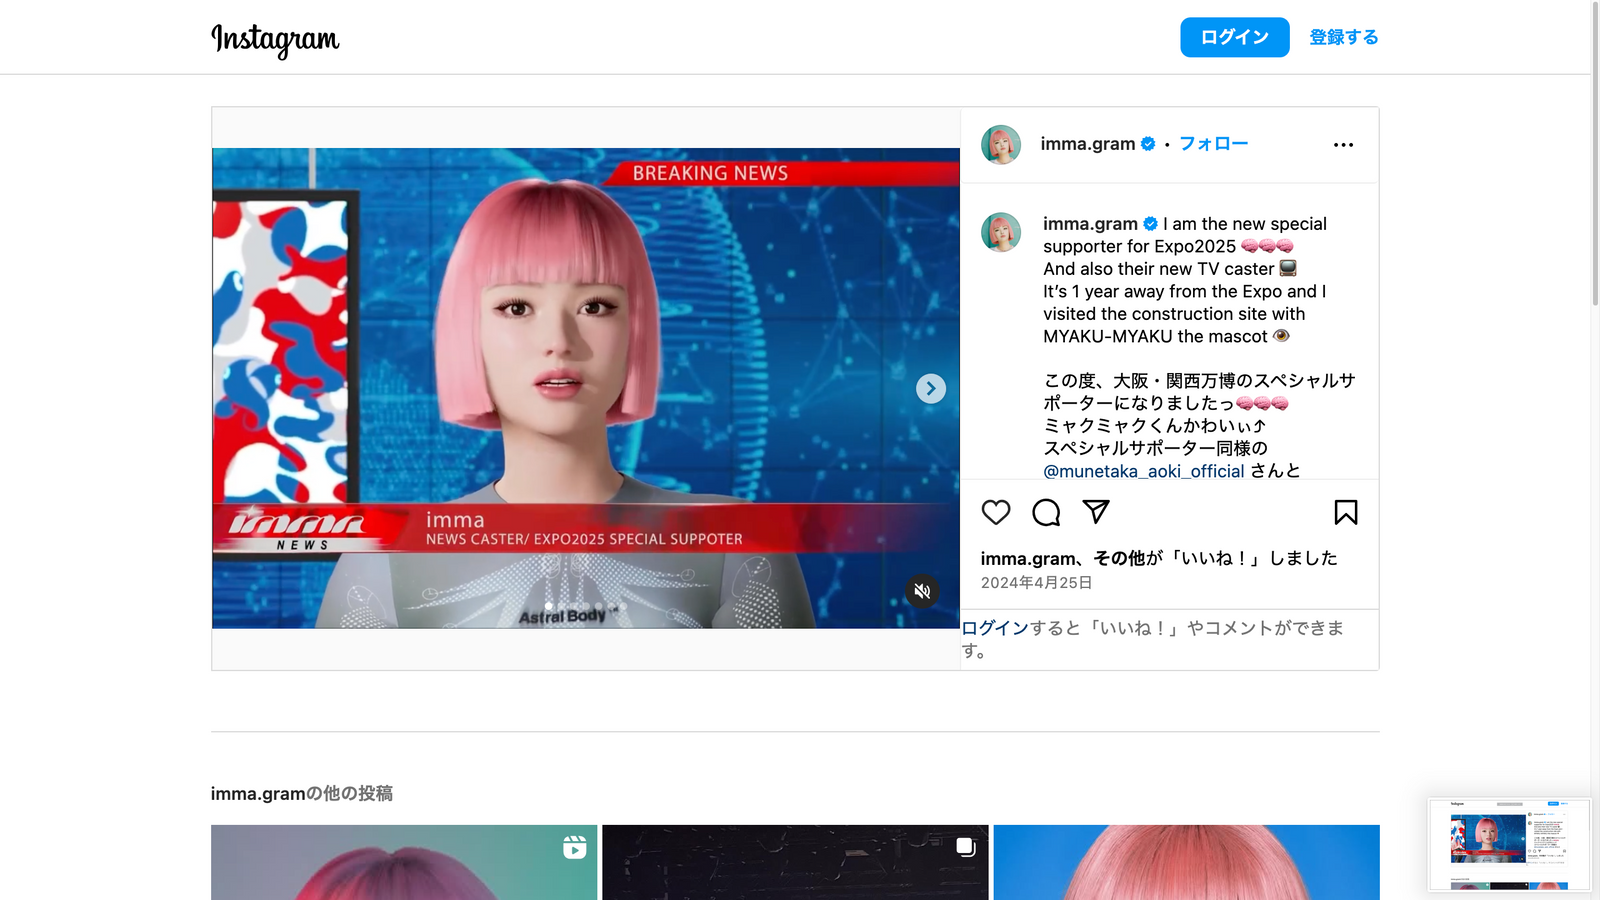Click the Instagram logo
Image resolution: width=1600 pixels, height=900 pixels.
pyautogui.click(x=275, y=39)
